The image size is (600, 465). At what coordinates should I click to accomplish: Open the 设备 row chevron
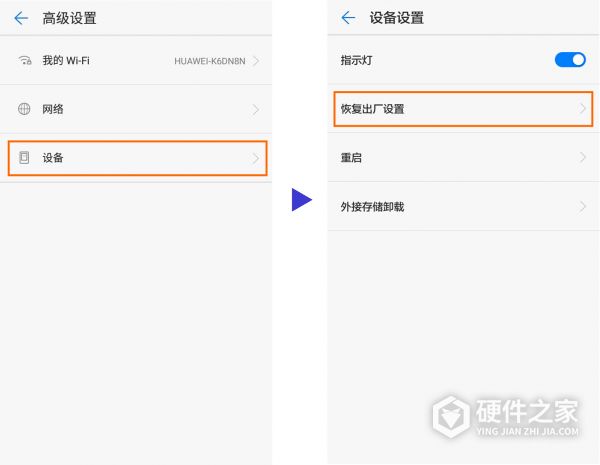(x=256, y=158)
